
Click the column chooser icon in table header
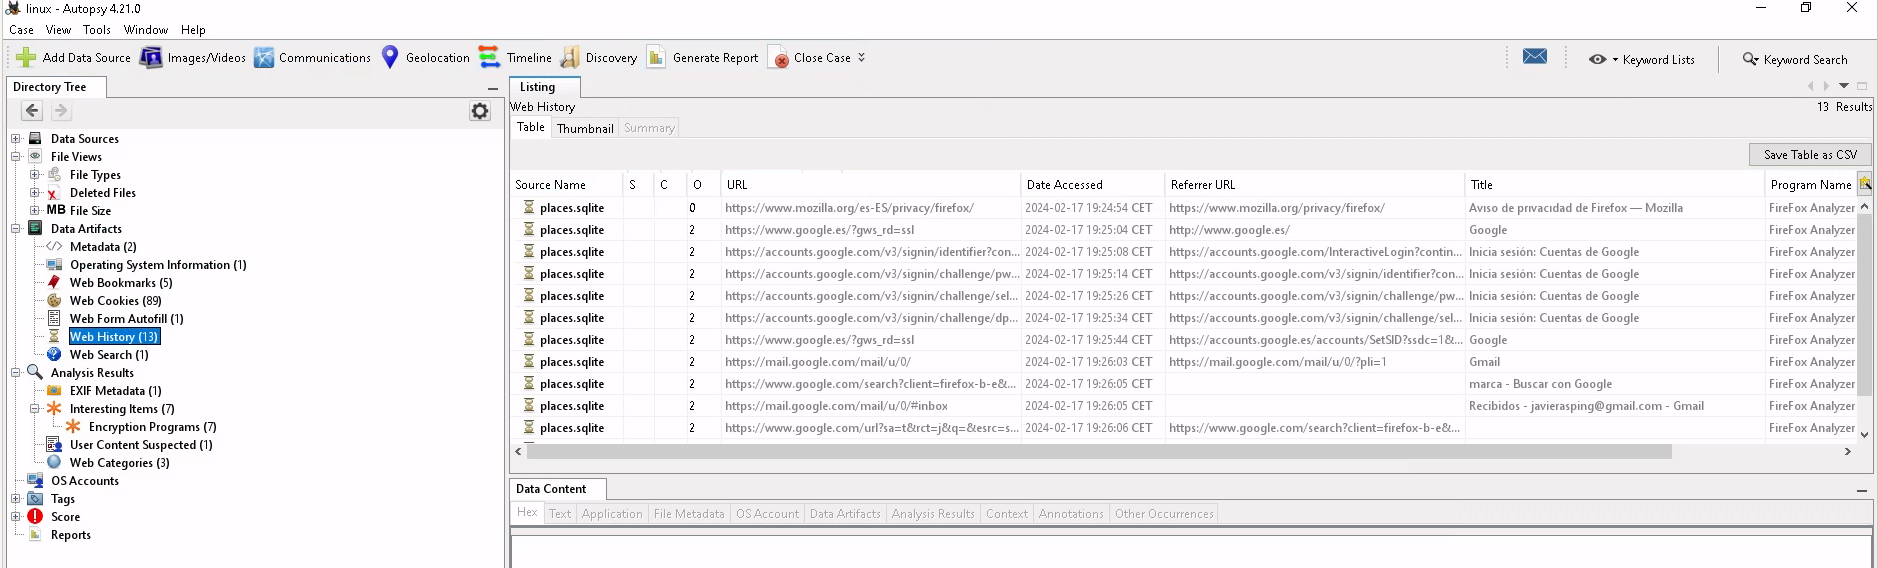[x=1865, y=184]
